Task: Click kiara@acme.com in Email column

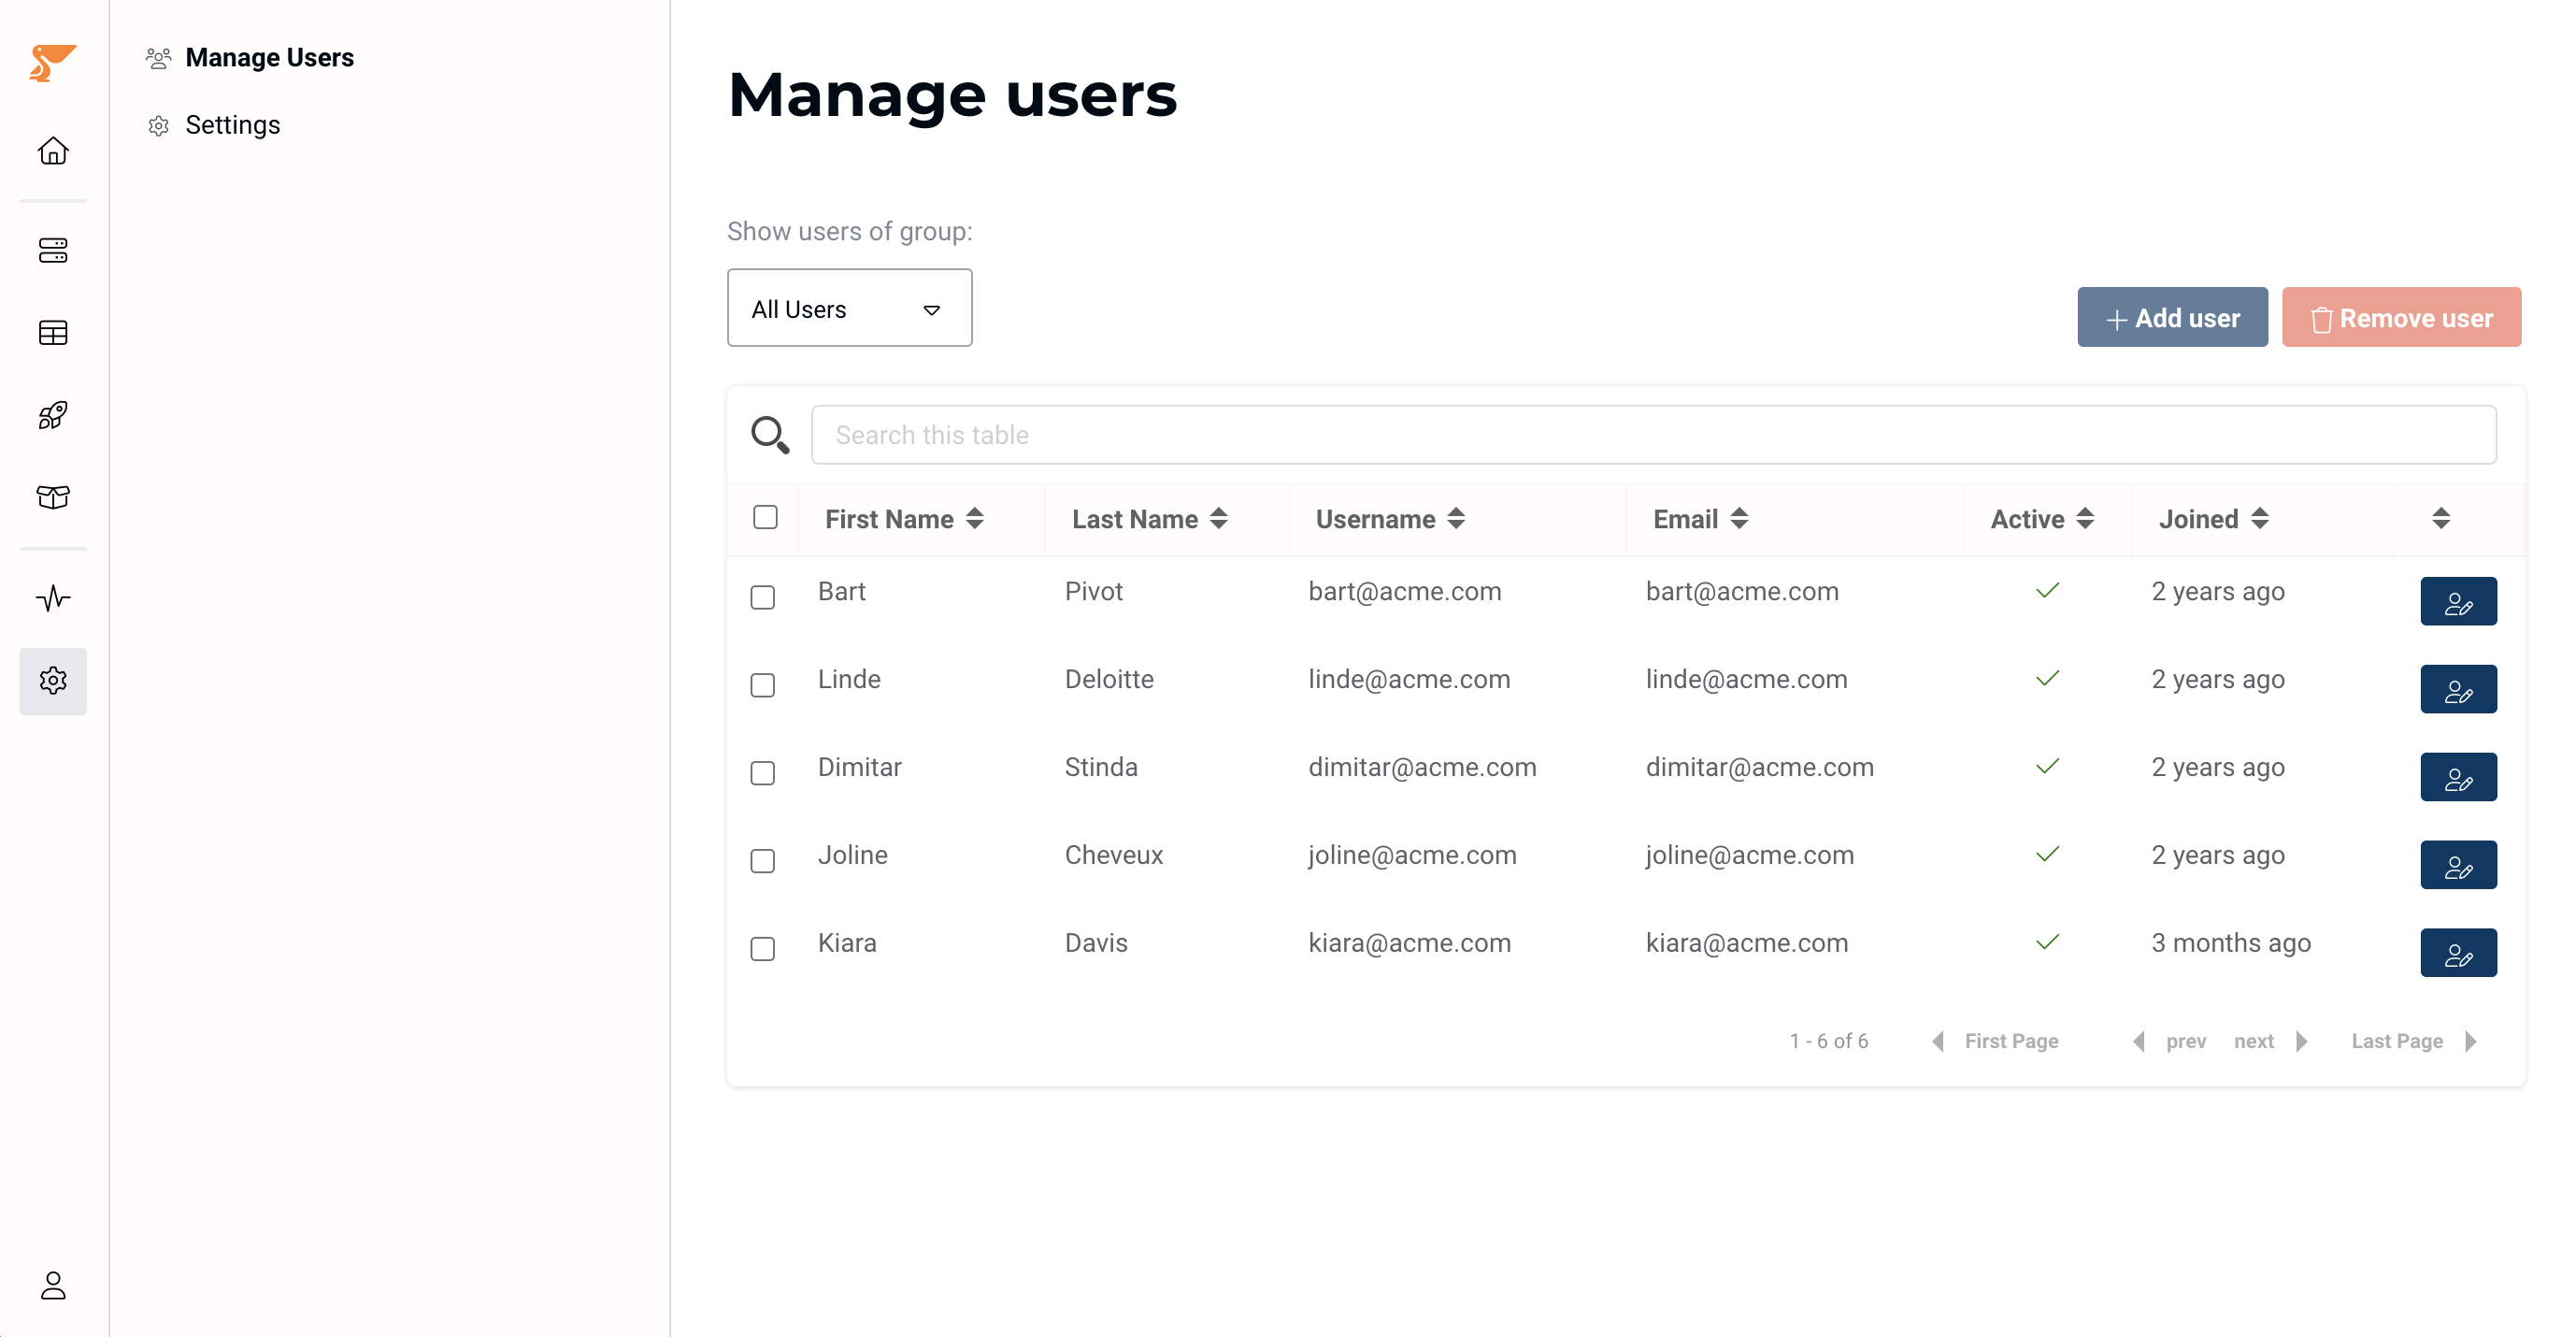Action: tap(1746, 944)
